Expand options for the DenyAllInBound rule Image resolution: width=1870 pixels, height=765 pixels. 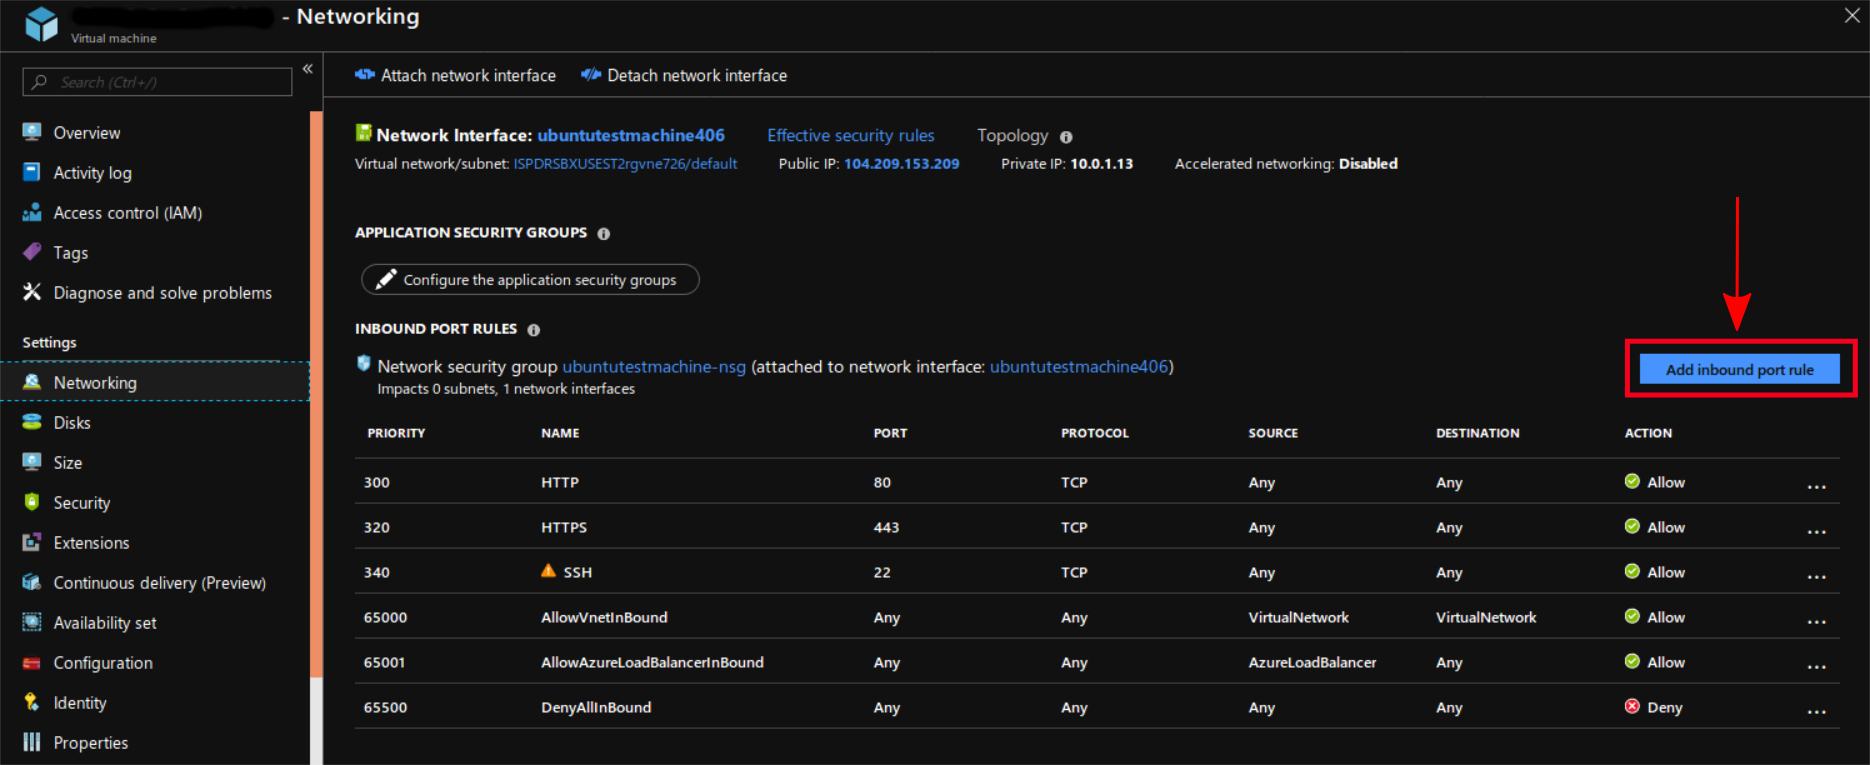tap(1816, 711)
